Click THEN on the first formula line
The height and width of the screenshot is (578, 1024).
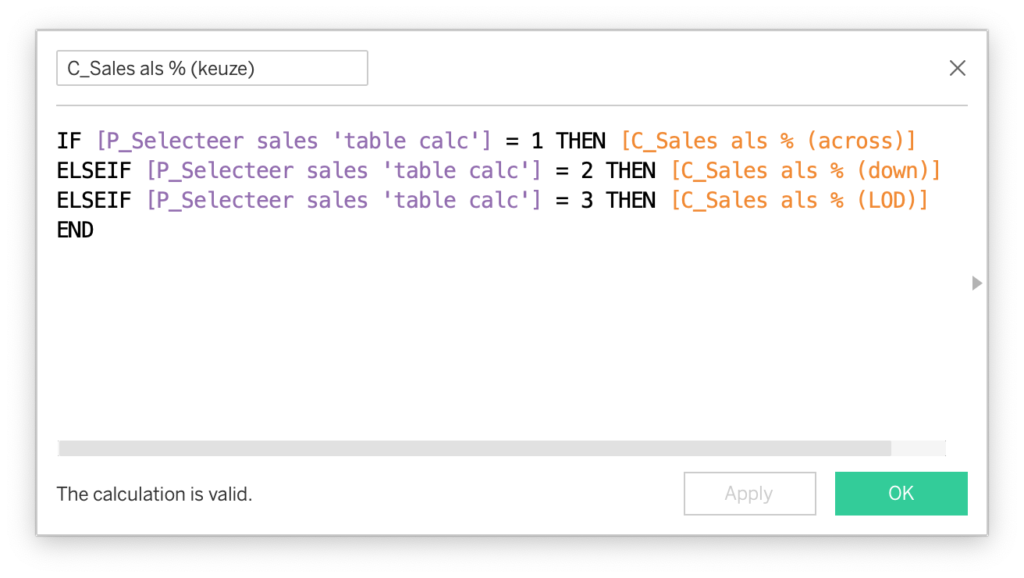[581, 140]
